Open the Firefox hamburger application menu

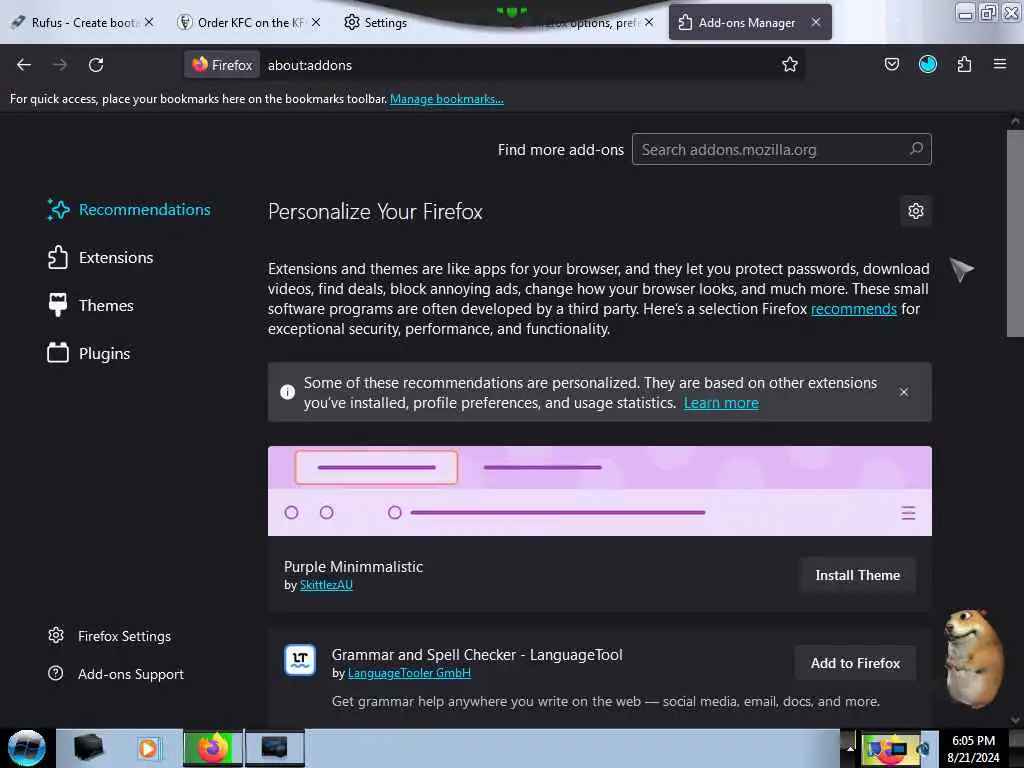coord(999,64)
